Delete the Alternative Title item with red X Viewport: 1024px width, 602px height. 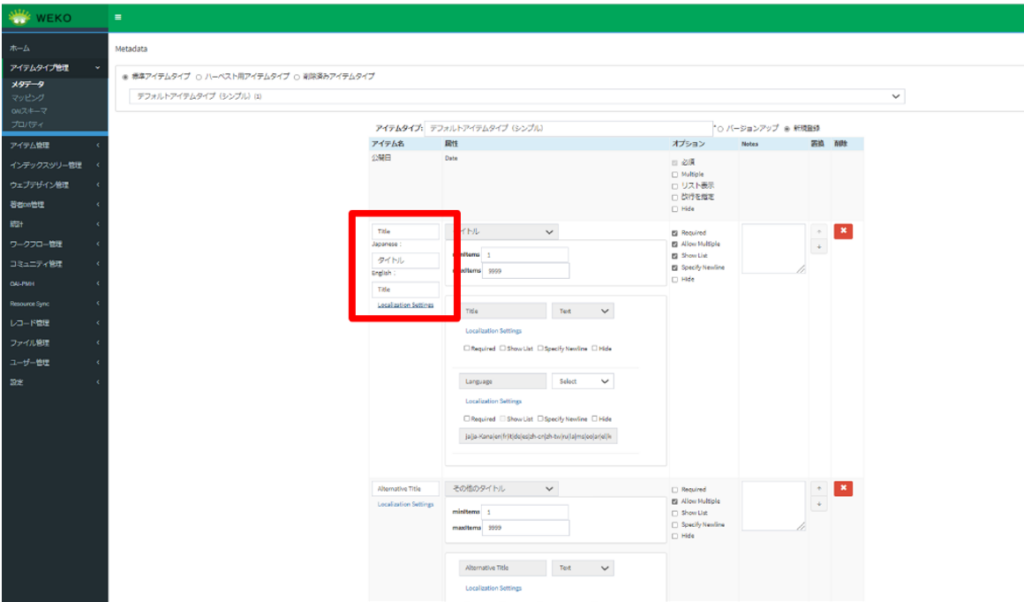843,488
